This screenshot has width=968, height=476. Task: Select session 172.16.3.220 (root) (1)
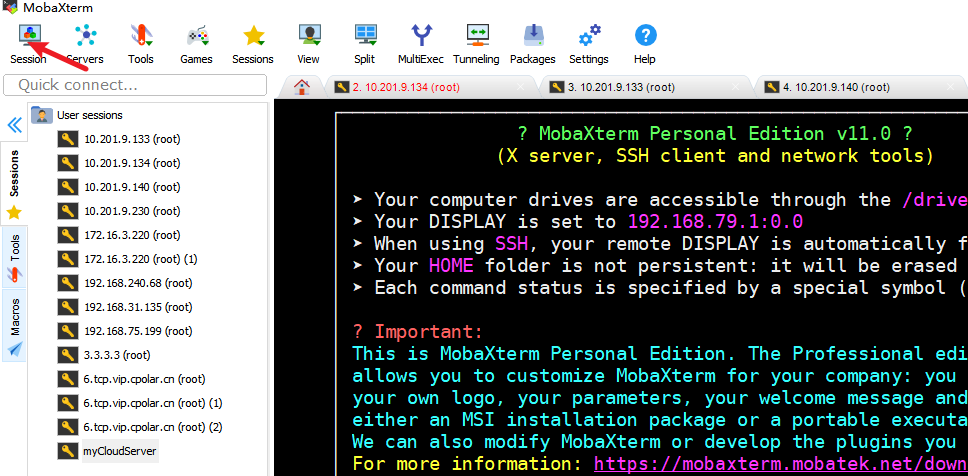pos(141,259)
